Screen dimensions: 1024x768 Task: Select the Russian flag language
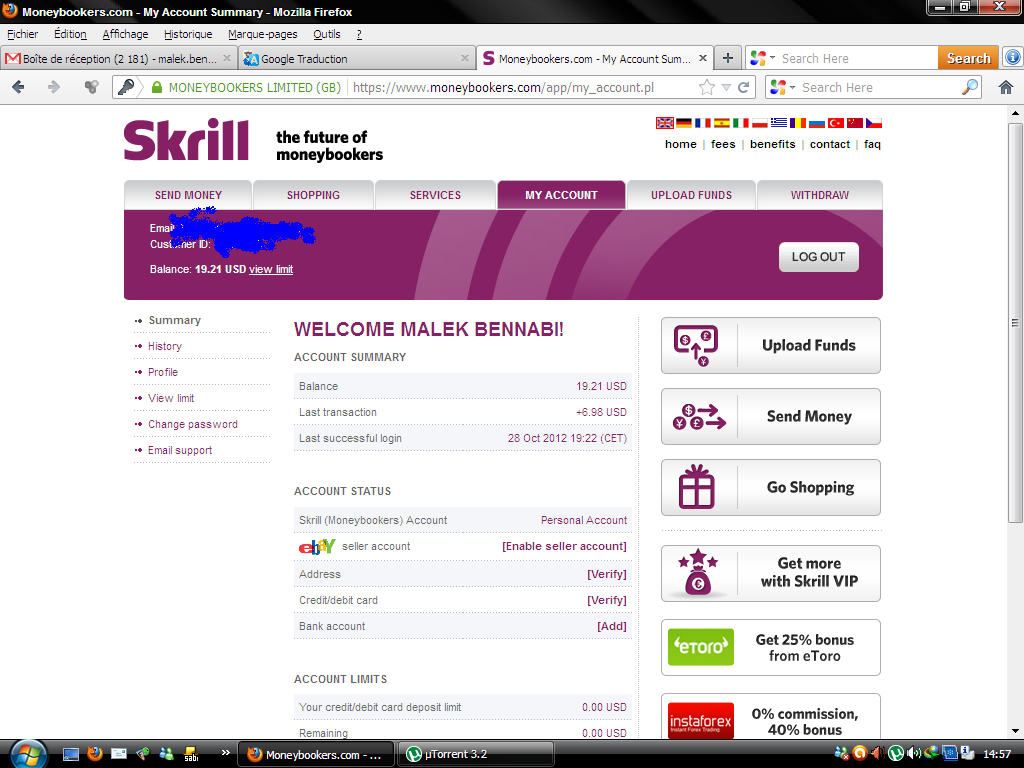click(x=816, y=123)
